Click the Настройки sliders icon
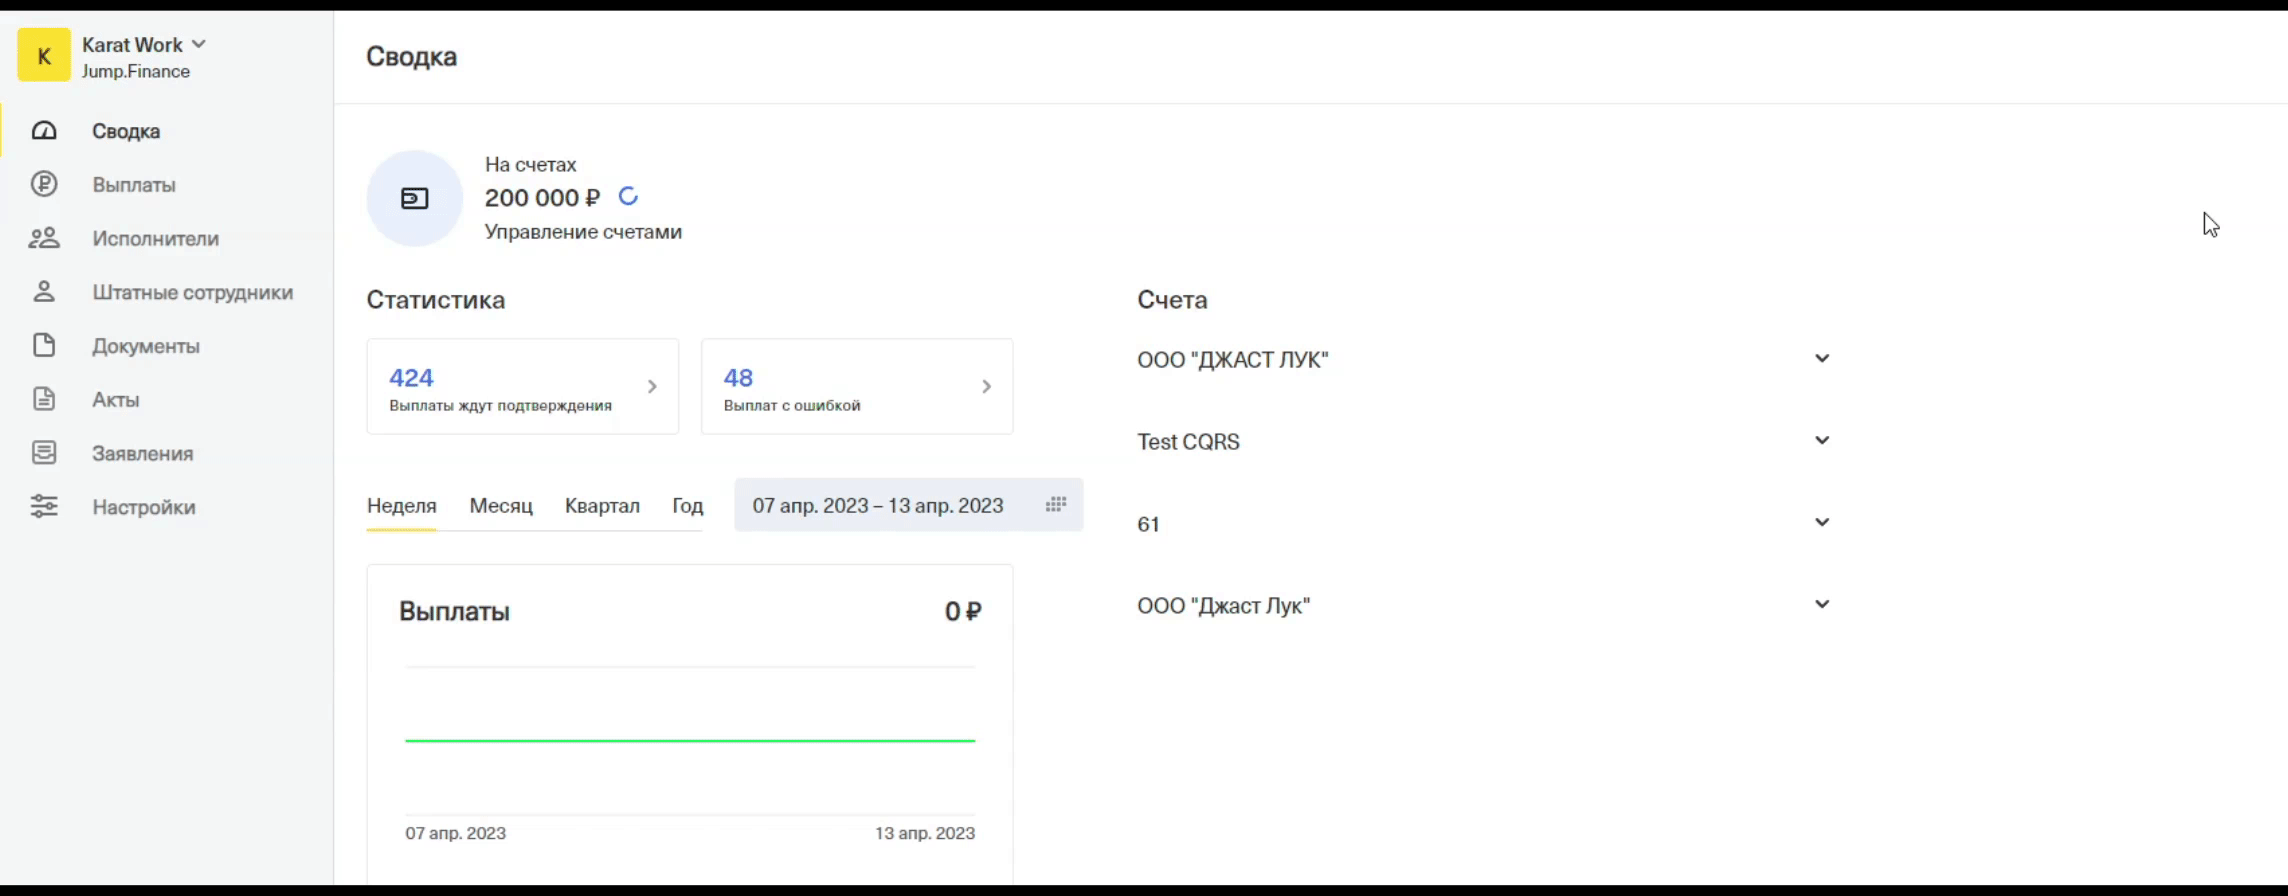This screenshot has width=2288, height=896. 44,507
